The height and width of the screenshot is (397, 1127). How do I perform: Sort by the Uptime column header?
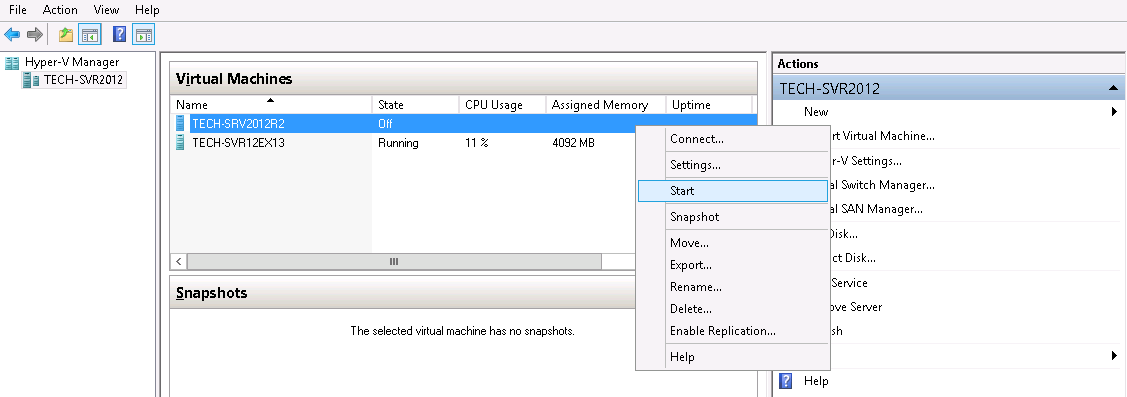pyautogui.click(x=709, y=104)
